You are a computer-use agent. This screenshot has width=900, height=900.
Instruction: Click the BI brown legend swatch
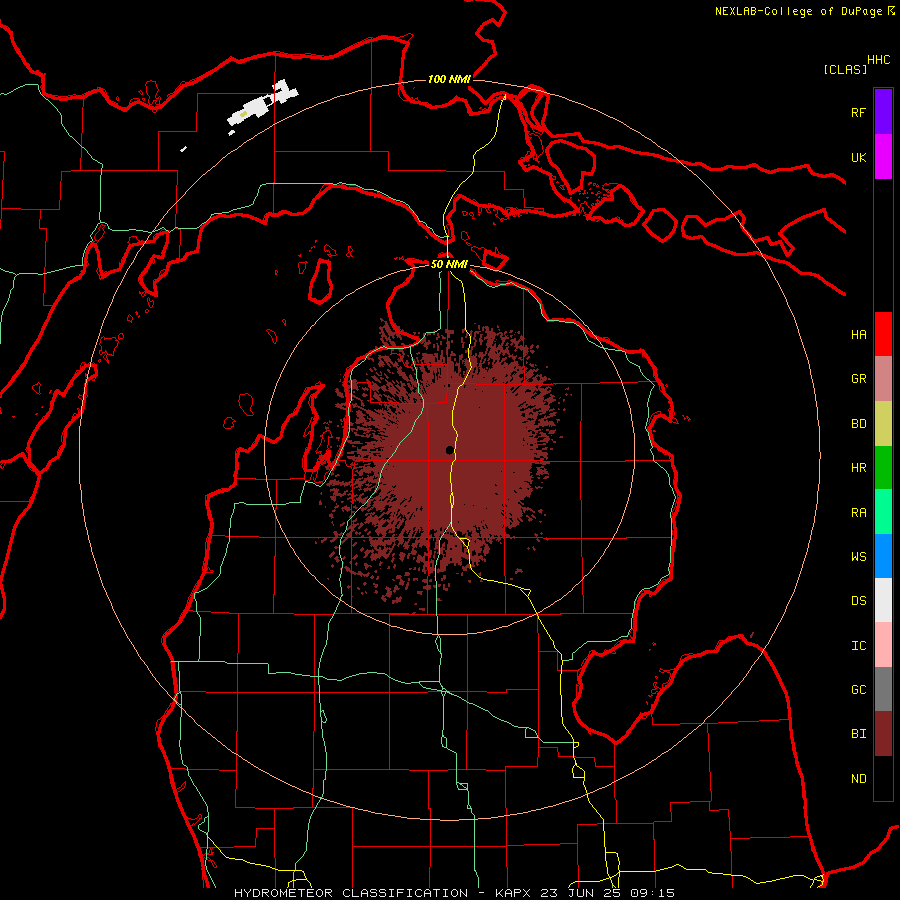(x=883, y=734)
